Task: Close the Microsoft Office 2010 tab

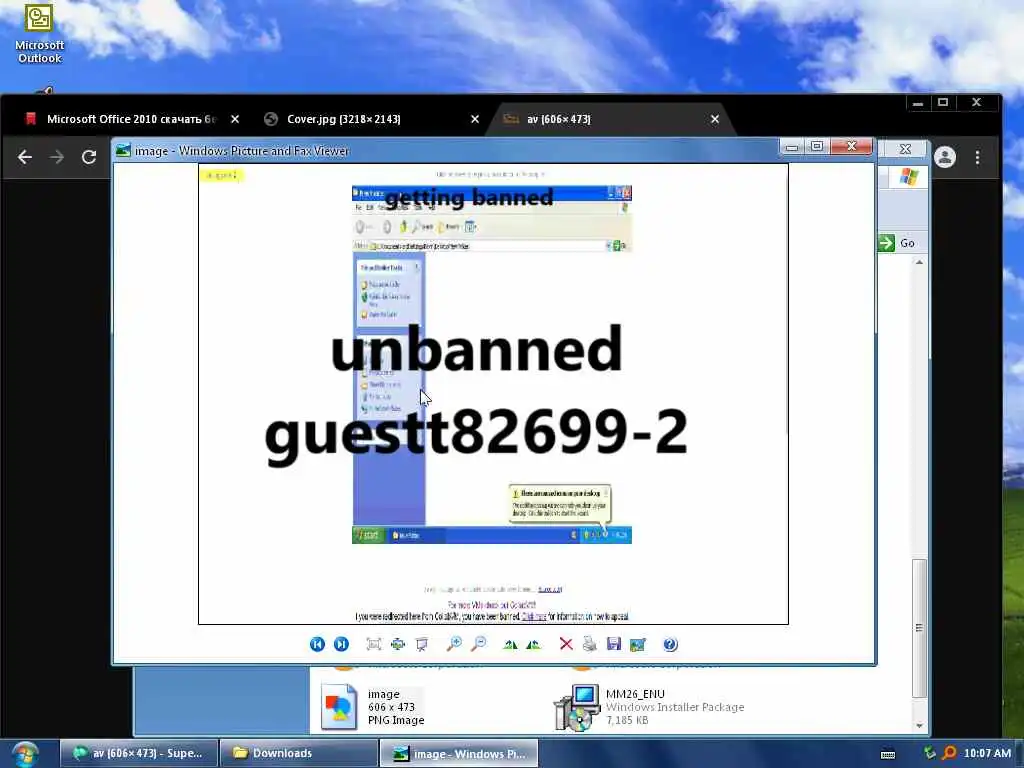Action: tap(235, 119)
